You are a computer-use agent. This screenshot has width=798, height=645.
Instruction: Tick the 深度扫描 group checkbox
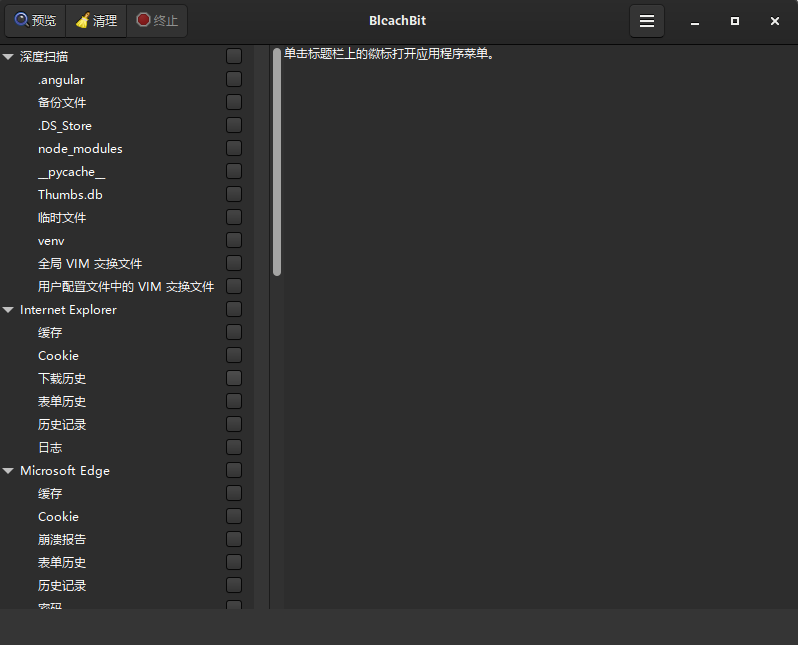(x=234, y=57)
